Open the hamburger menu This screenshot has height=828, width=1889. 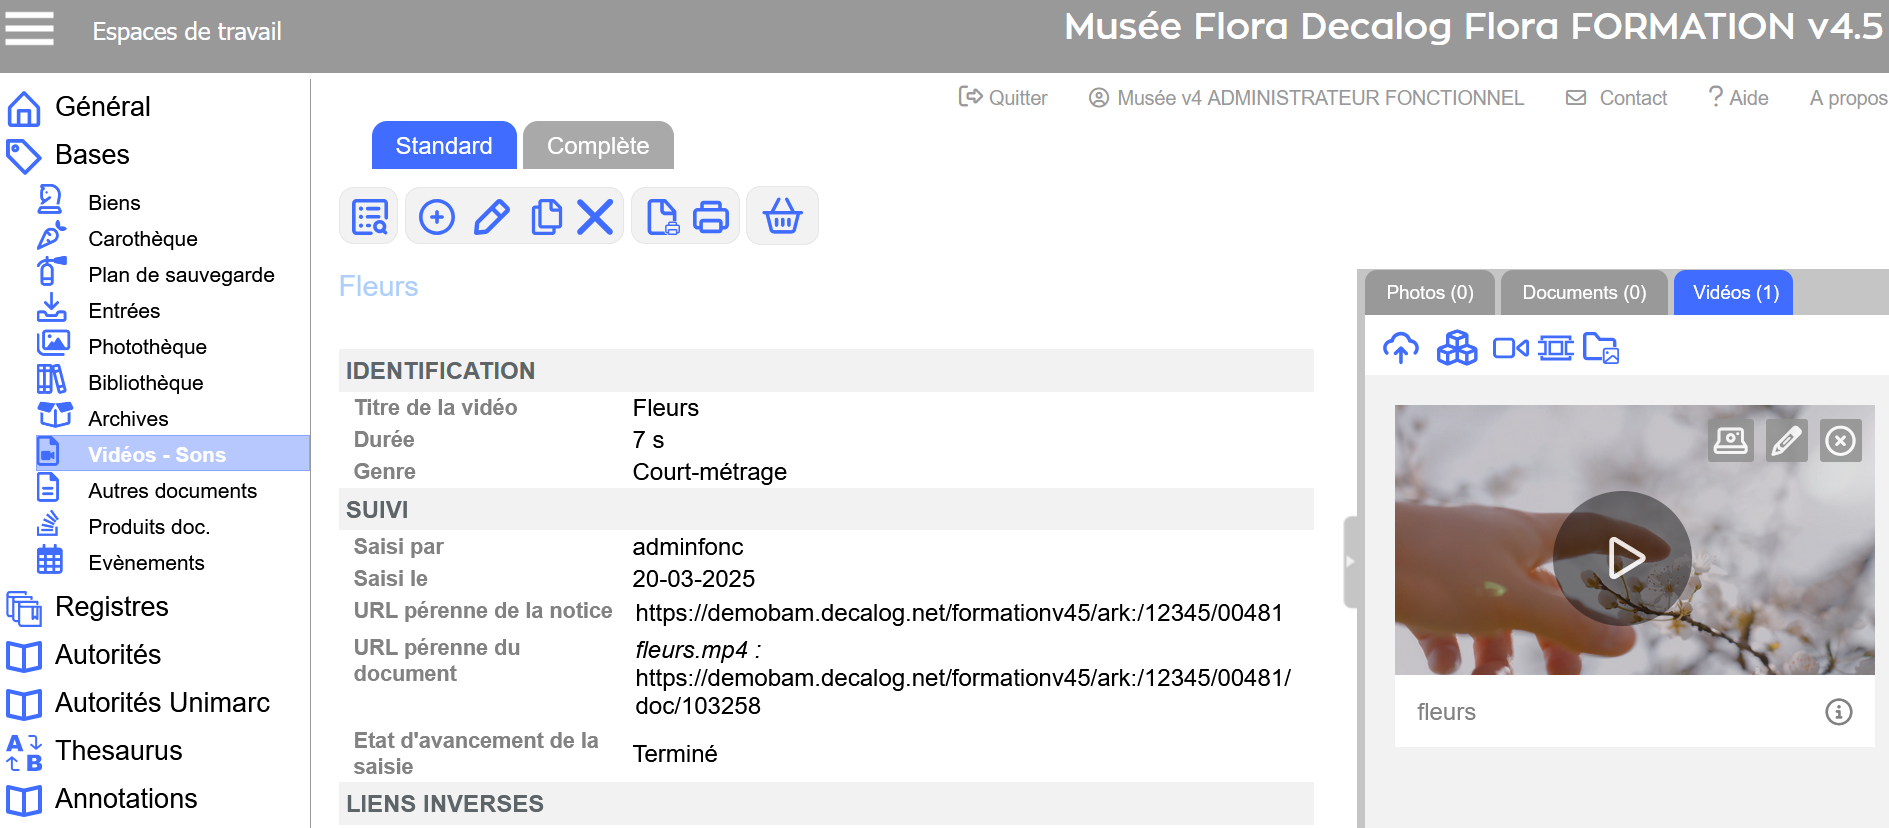29,29
